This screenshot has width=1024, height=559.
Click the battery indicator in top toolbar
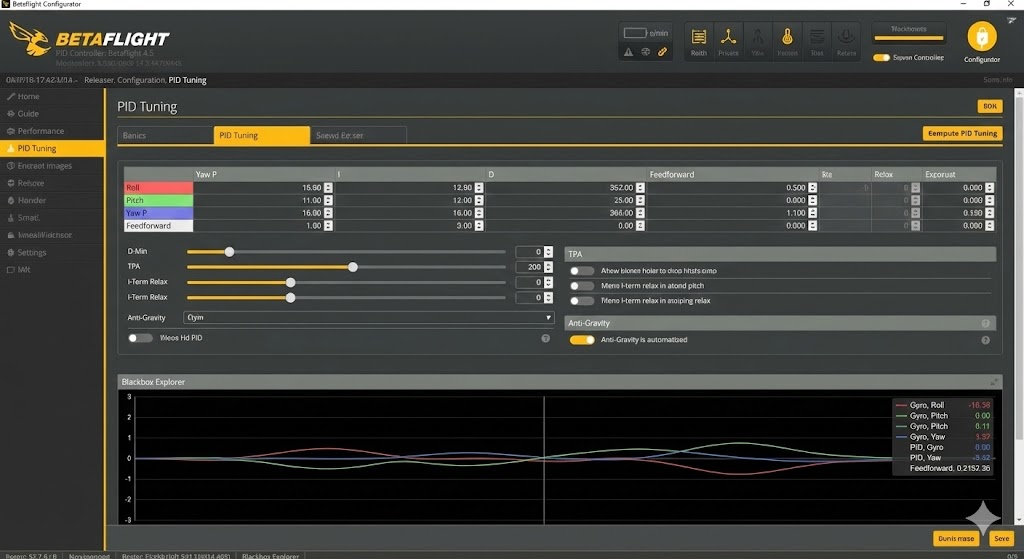635,33
